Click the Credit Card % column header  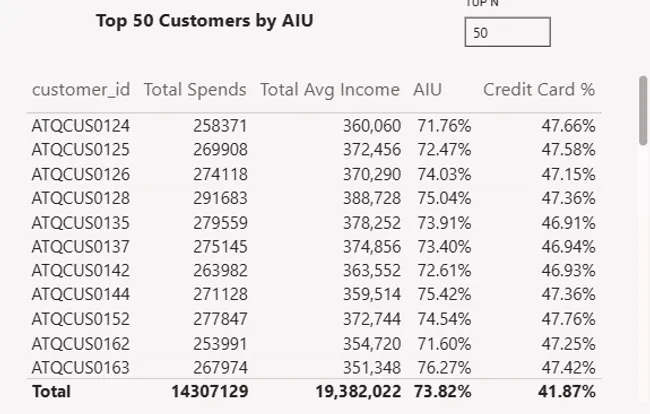click(x=539, y=90)
